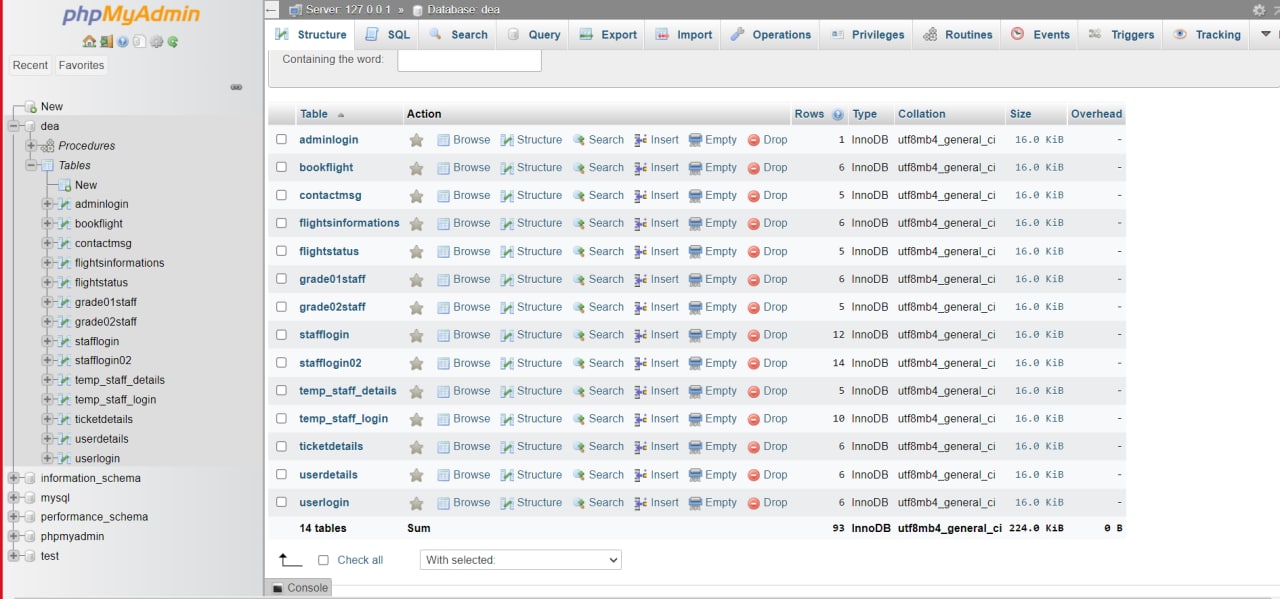Open the flightsinformations table link
1280x599 pixels.
tap(349, 223)
